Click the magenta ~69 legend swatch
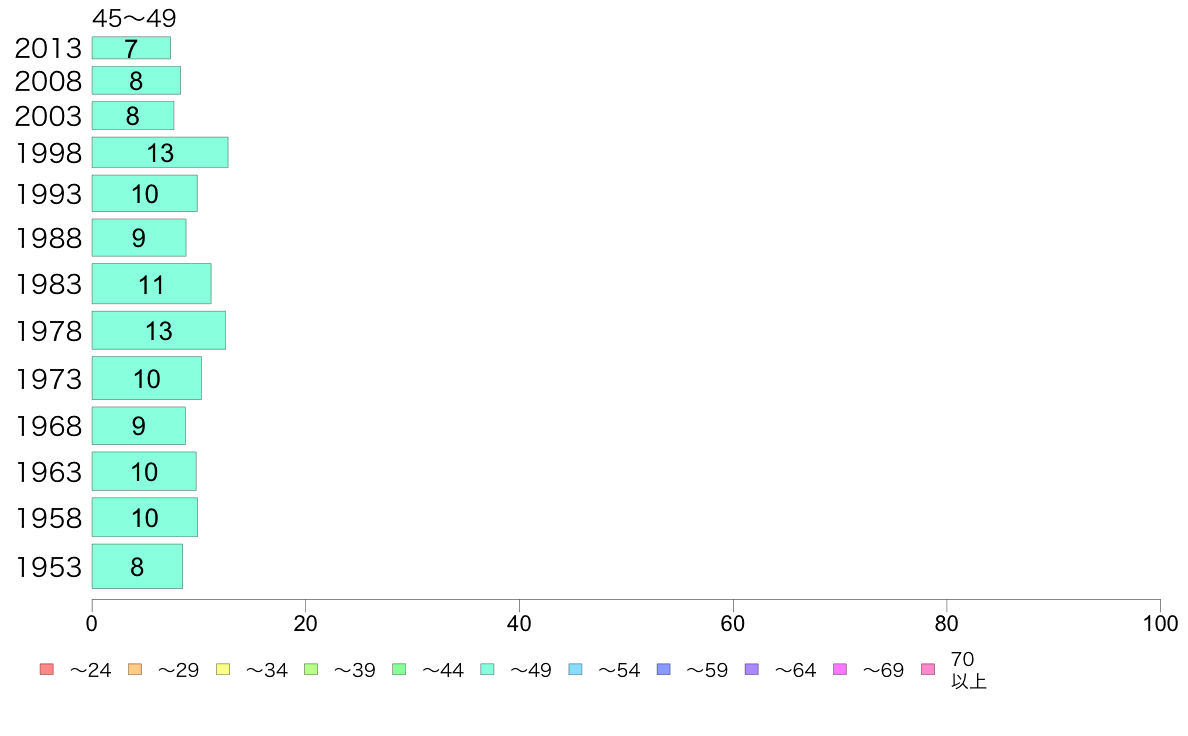 [x=839, y=669]
